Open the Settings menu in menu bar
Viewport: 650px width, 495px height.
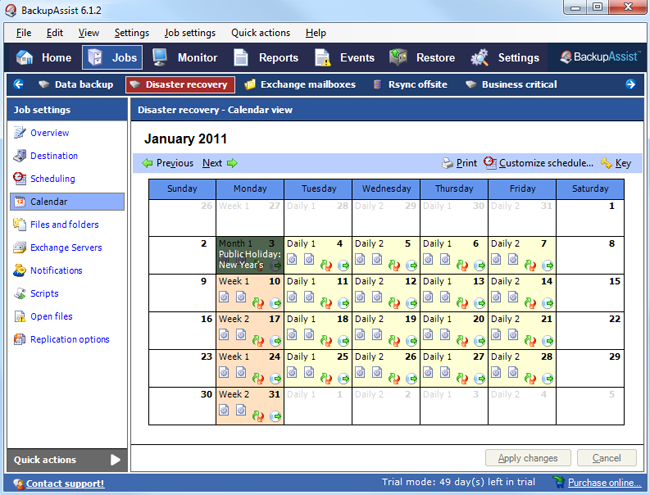(132, 33)
